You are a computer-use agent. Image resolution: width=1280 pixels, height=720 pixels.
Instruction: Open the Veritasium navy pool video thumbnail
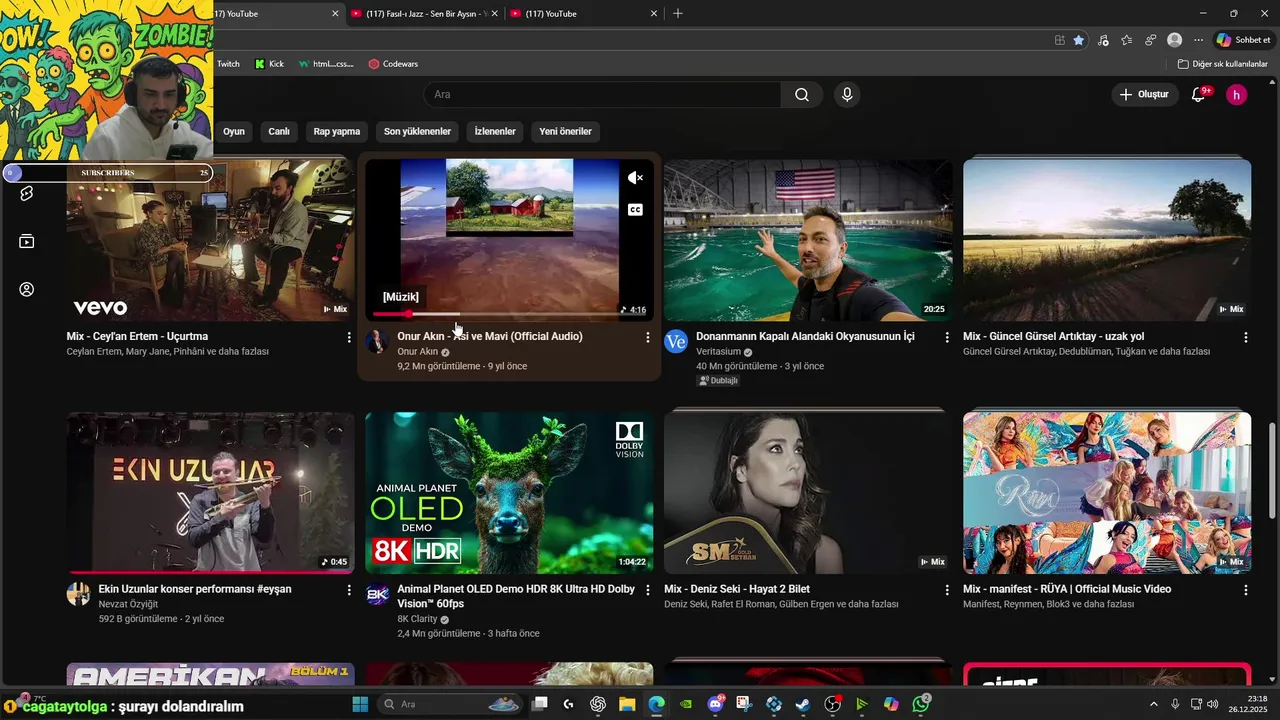[808, 240]
